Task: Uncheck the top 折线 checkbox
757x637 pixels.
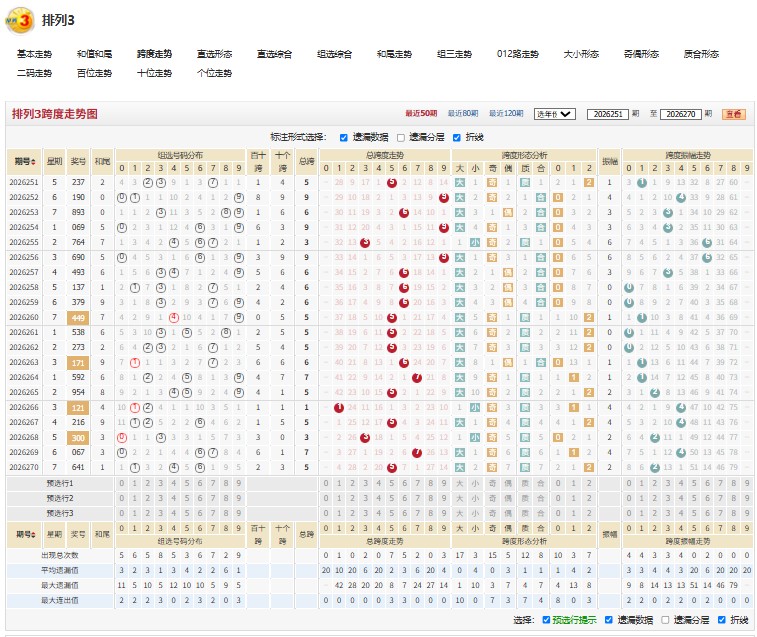Action: click(x=457, y=138)
